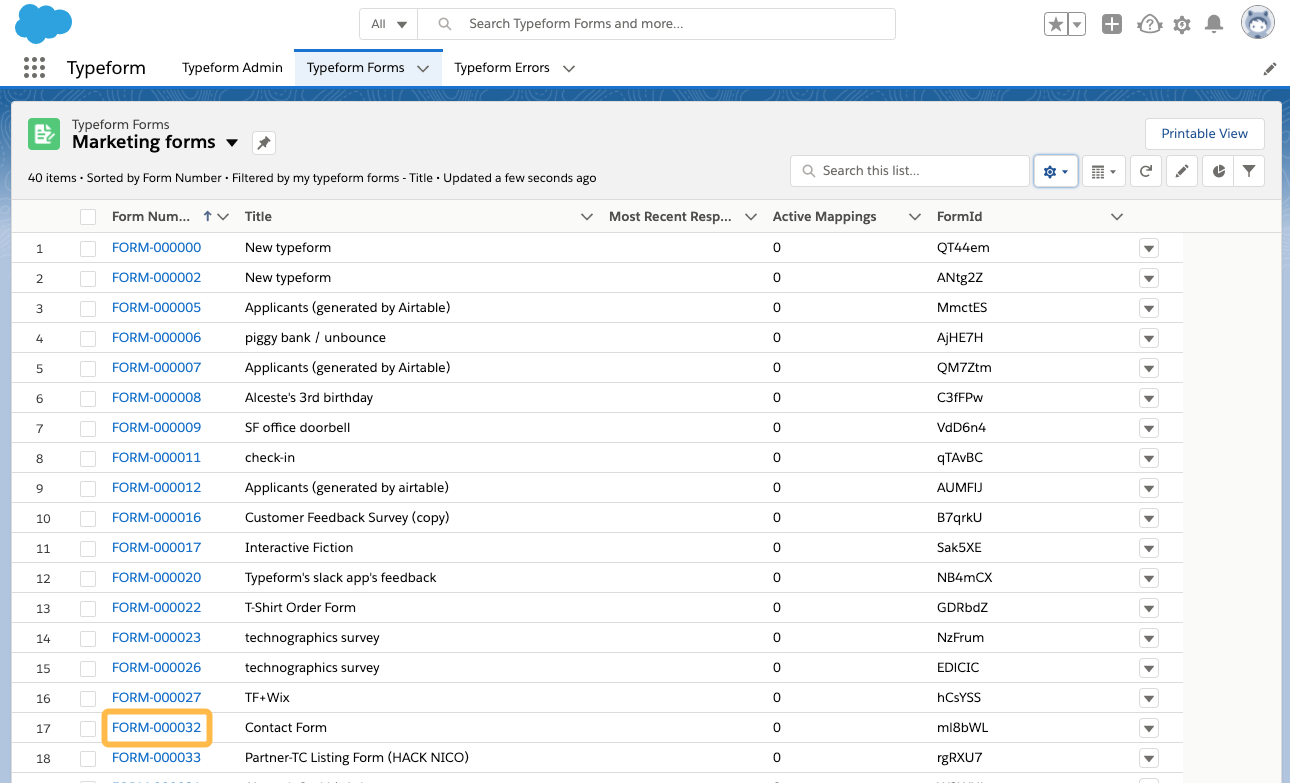This screenshot has width=1290, height=783.
Task: Open Active Mappings column menu chevron
Action: (x=915, y=216)
